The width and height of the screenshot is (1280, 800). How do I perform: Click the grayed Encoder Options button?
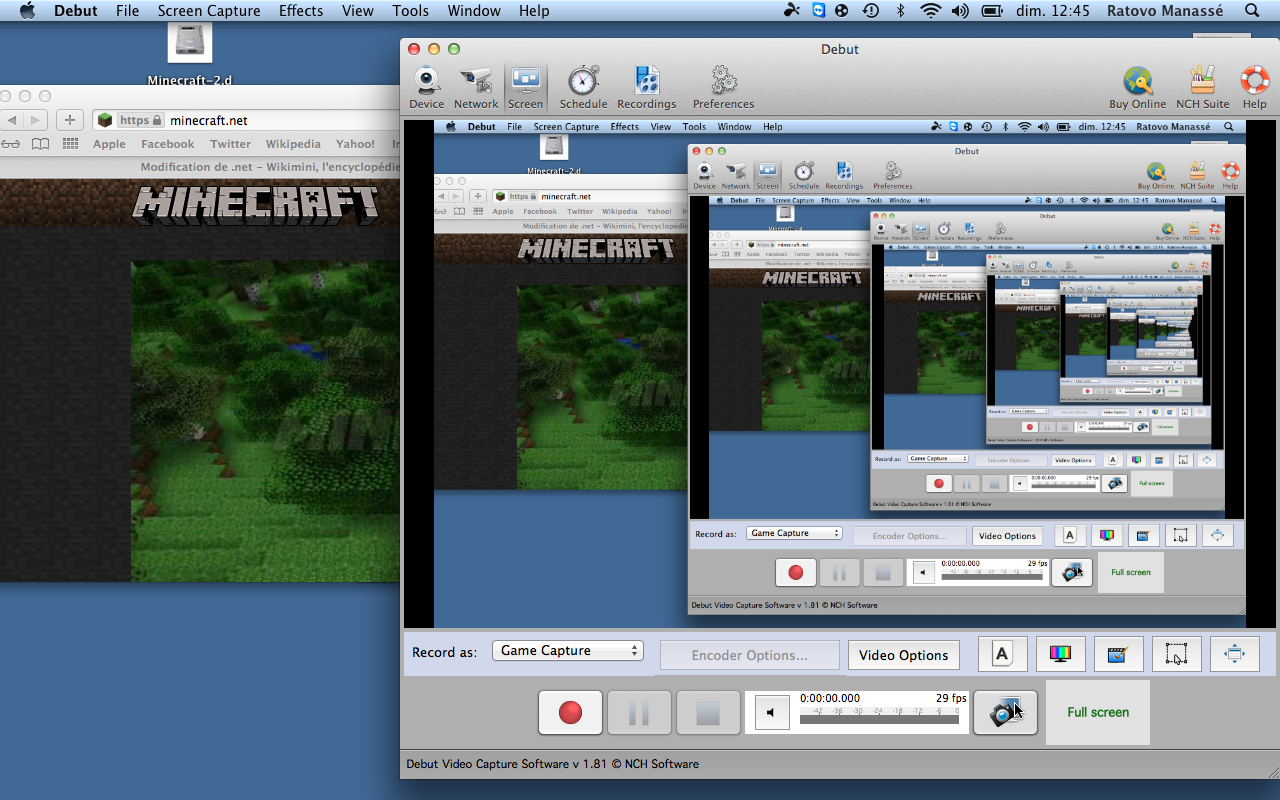[x=749, y=655]
